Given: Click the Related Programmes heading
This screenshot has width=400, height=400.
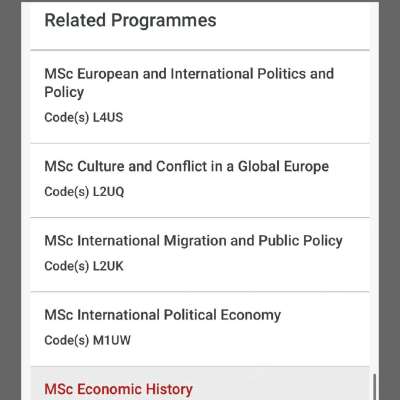Looking at the screenshot, I should tap(130, 20).
